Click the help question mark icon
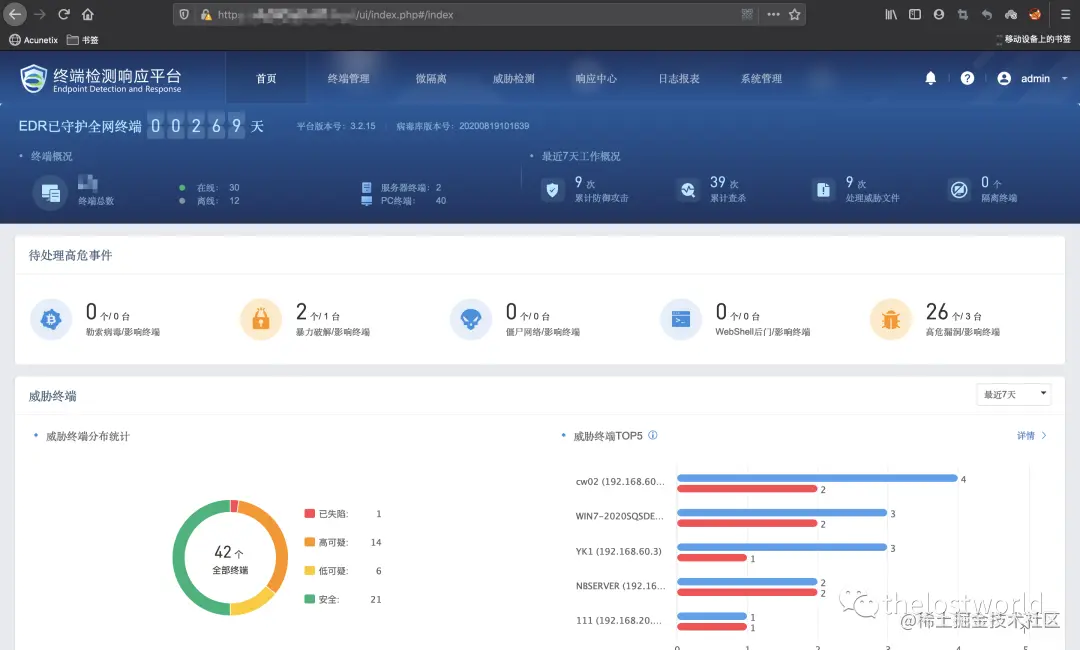Image resolution: width=1080 pixels, height=650 pixels. (967, 77)
